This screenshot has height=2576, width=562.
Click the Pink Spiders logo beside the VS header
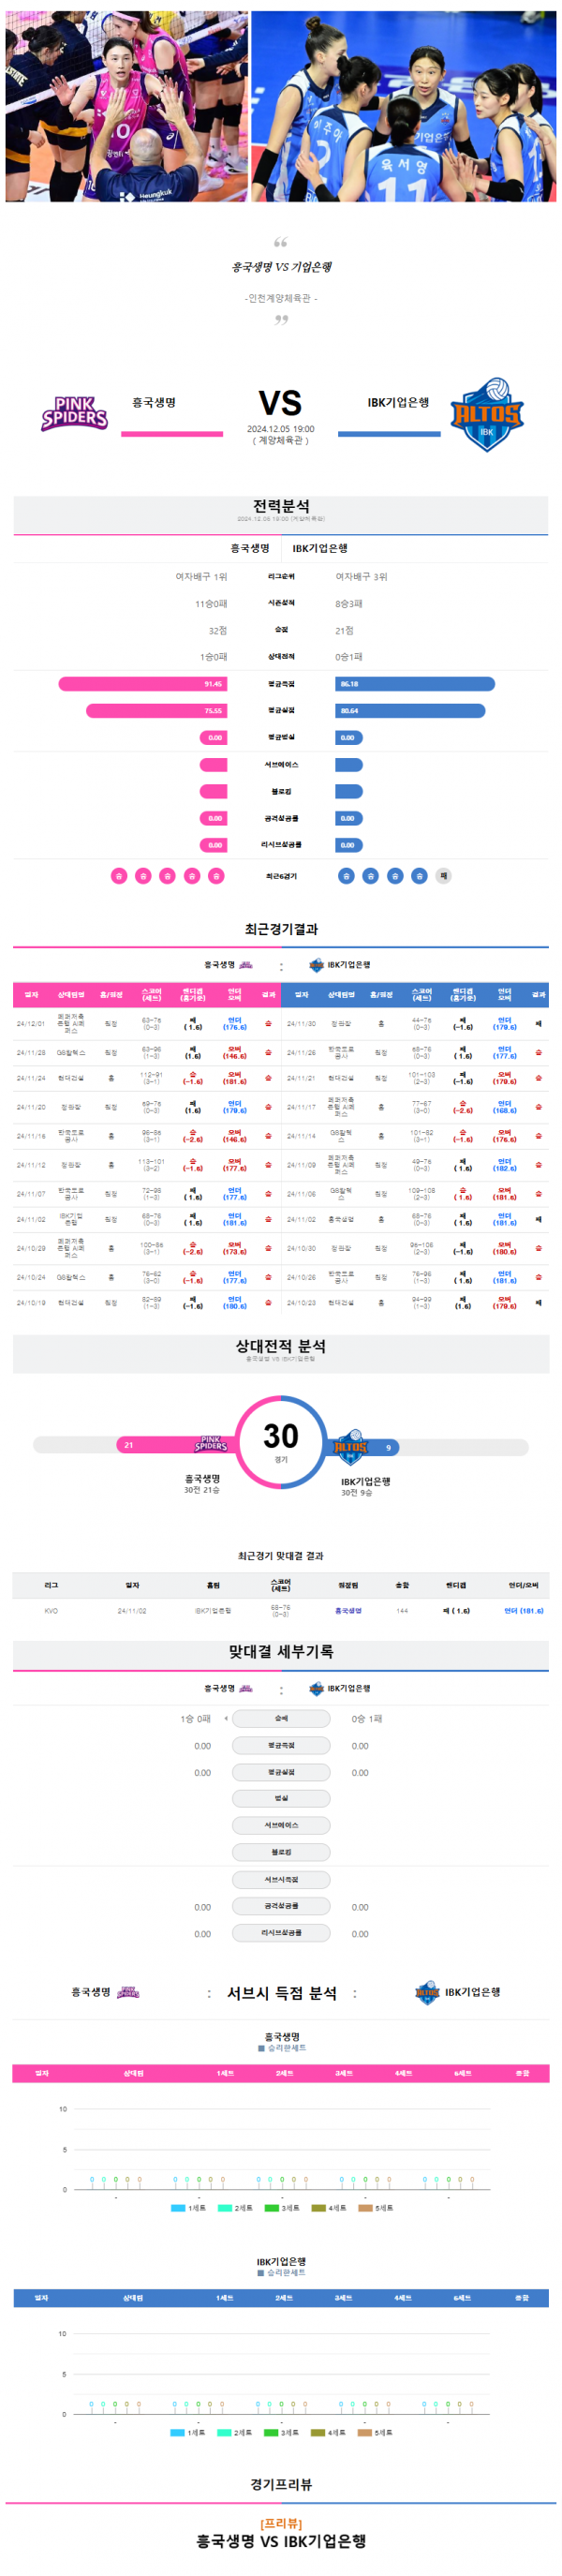click(x=74, y=413)
